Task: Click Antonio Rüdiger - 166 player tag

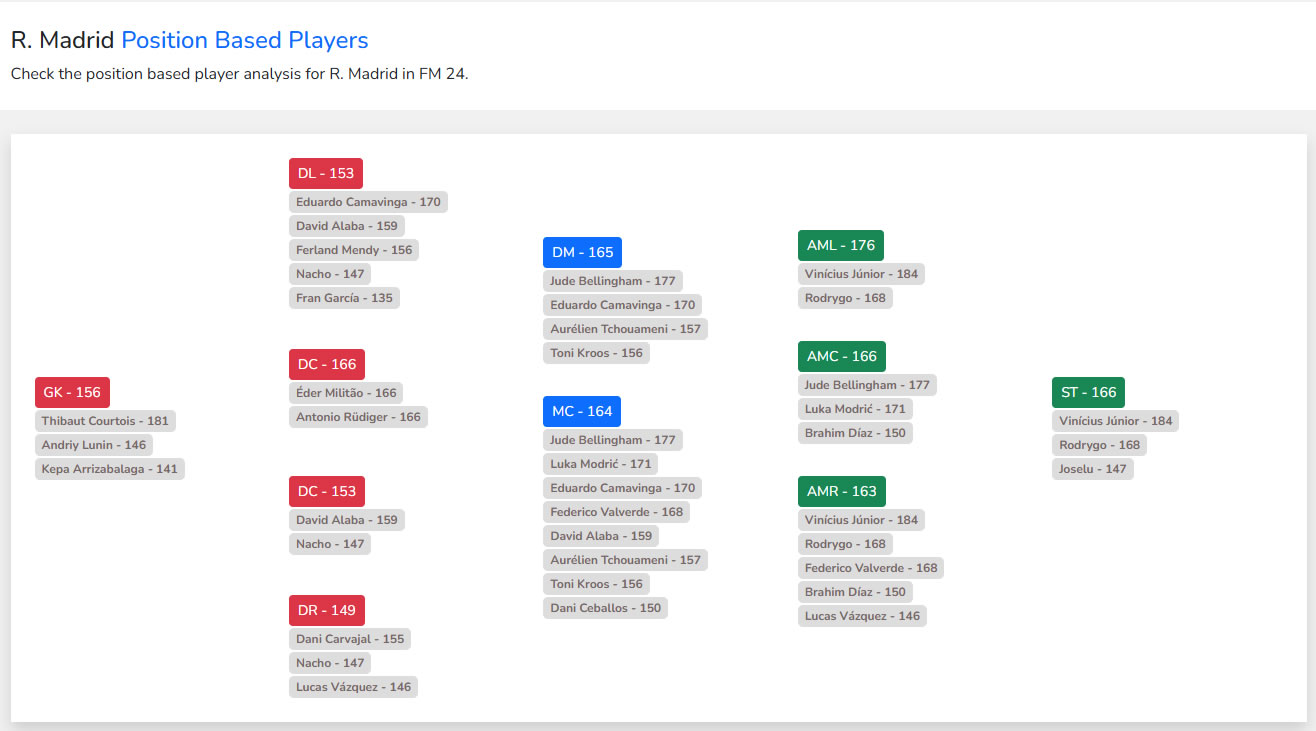Action: (358, 417)
